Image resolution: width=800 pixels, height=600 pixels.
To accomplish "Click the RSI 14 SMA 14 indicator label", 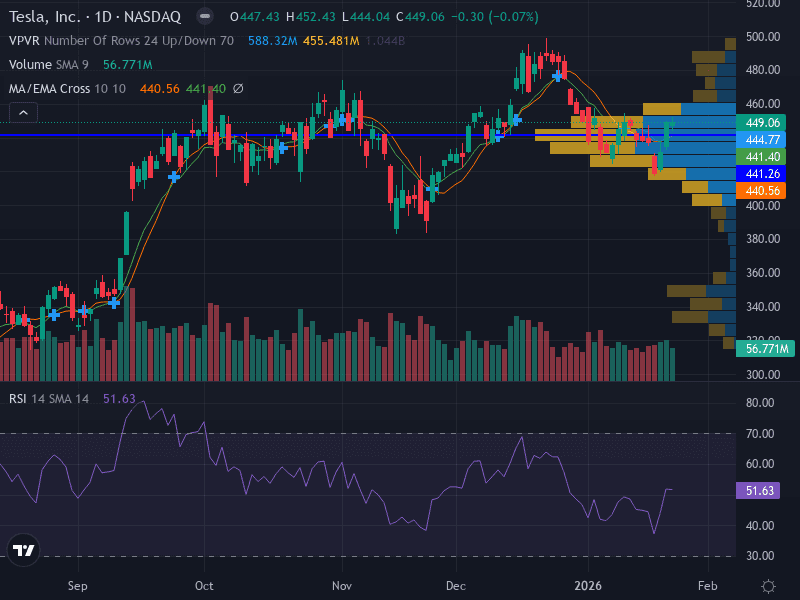I will point(48,399).
